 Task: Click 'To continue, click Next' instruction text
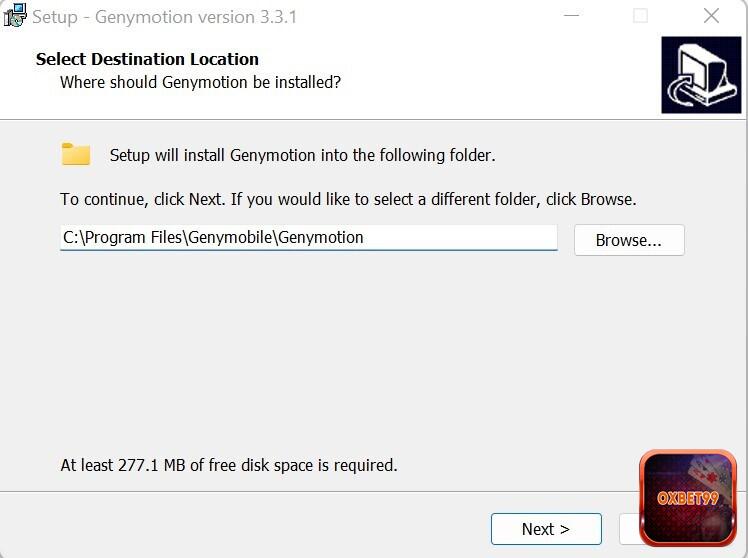tap(348, 199)
